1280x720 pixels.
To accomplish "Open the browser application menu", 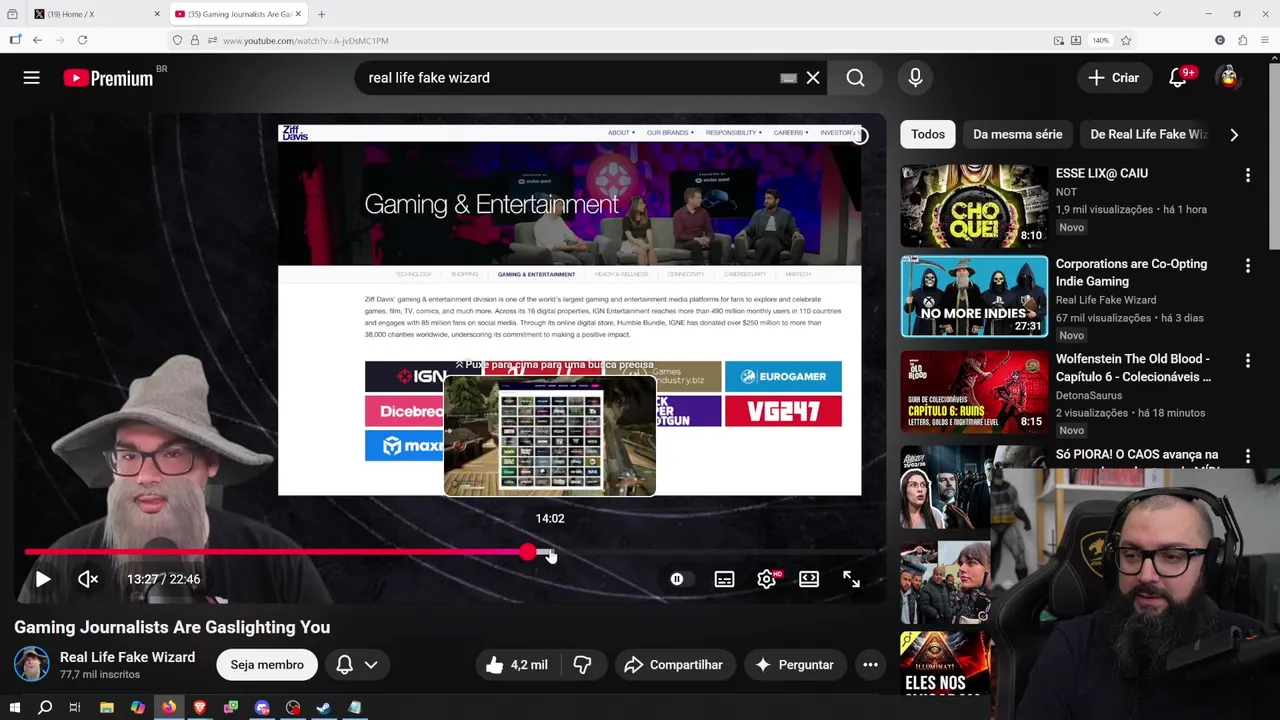I will (x=1265, y=40).
